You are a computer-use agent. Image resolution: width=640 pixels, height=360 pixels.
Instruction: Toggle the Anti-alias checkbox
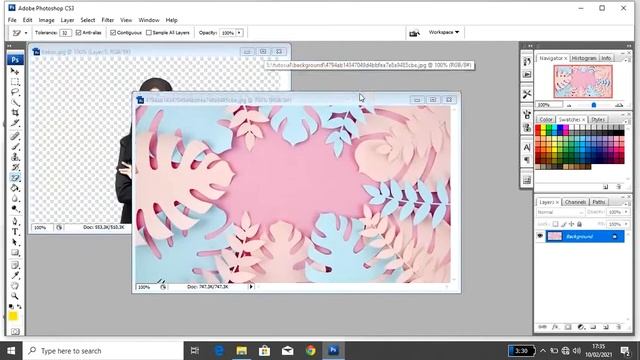[x=78, y=33]
